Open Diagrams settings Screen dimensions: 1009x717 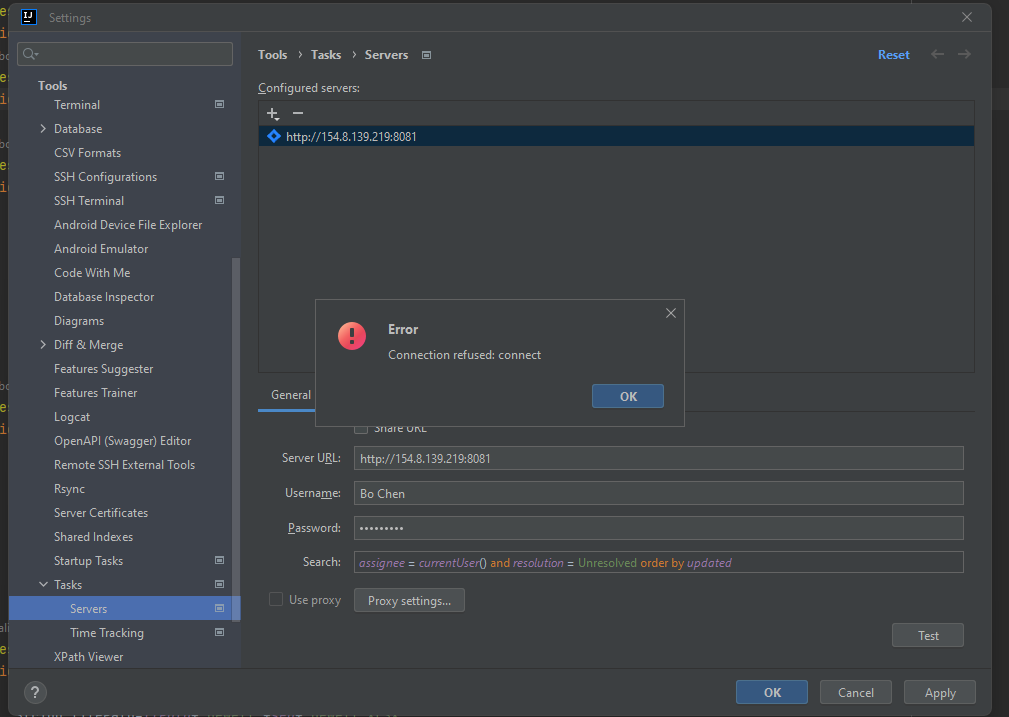point(79,321)
